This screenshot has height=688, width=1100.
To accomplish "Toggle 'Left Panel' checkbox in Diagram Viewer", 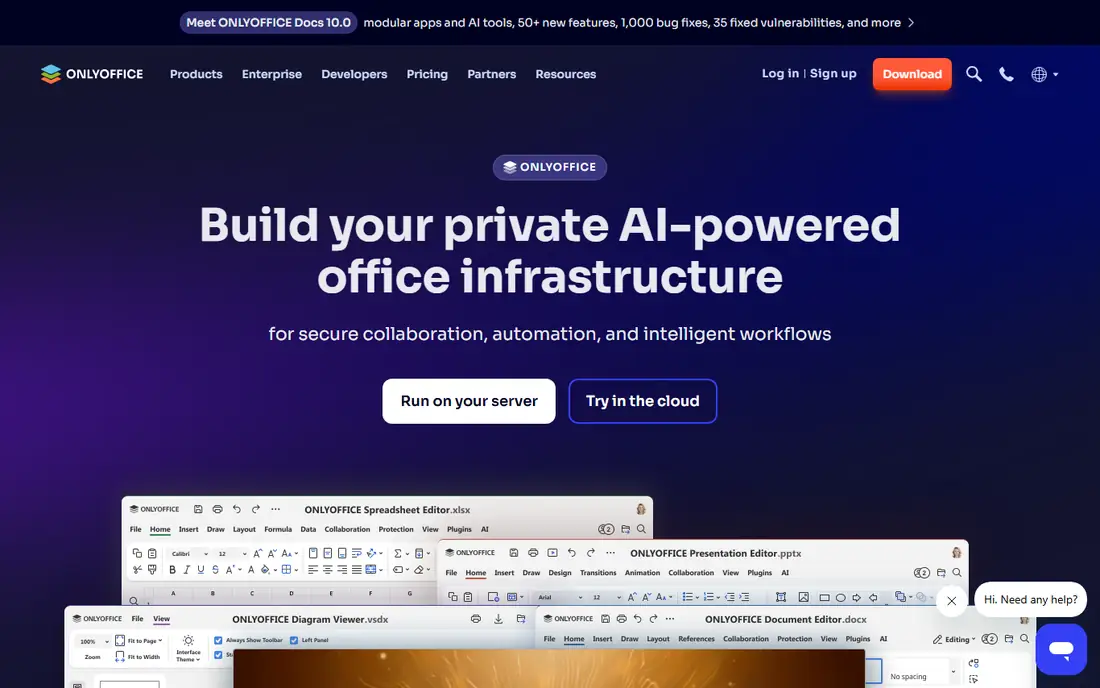I will coord(294,640).
